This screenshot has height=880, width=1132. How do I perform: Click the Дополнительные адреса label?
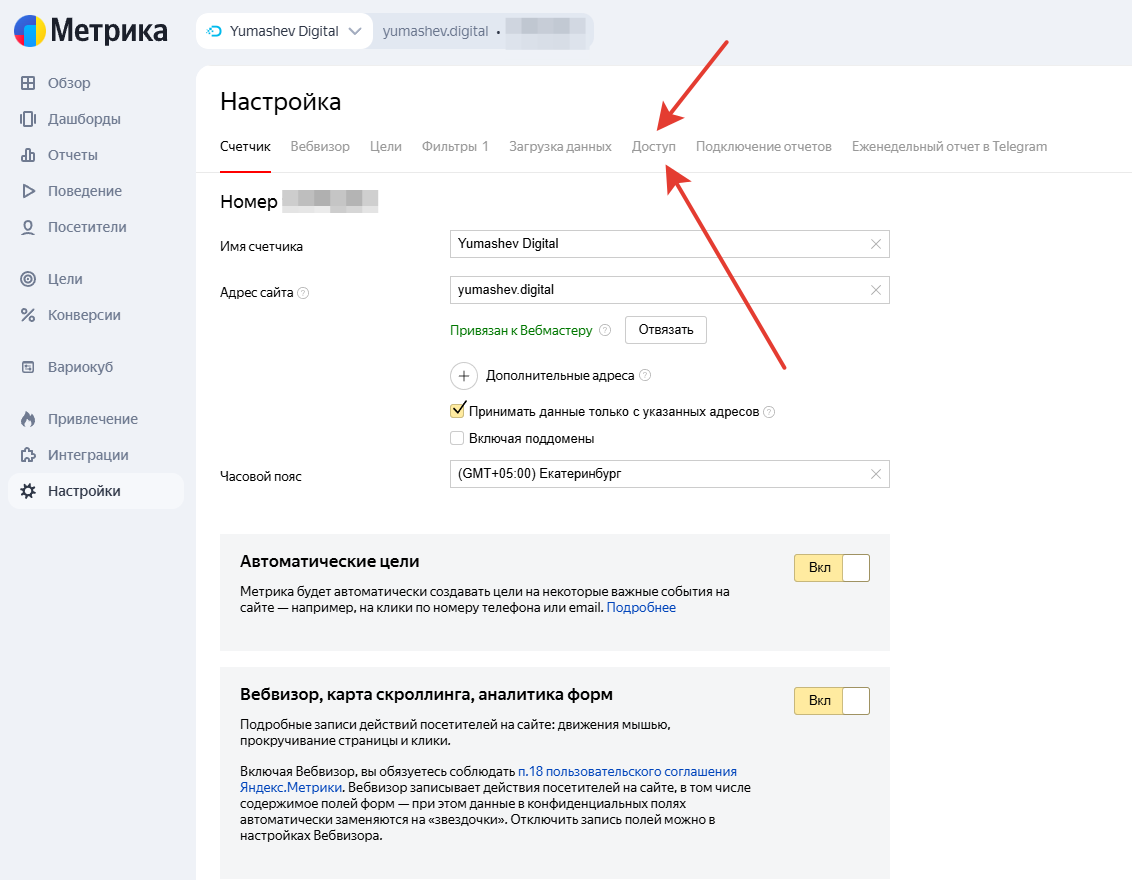[560, 376]
